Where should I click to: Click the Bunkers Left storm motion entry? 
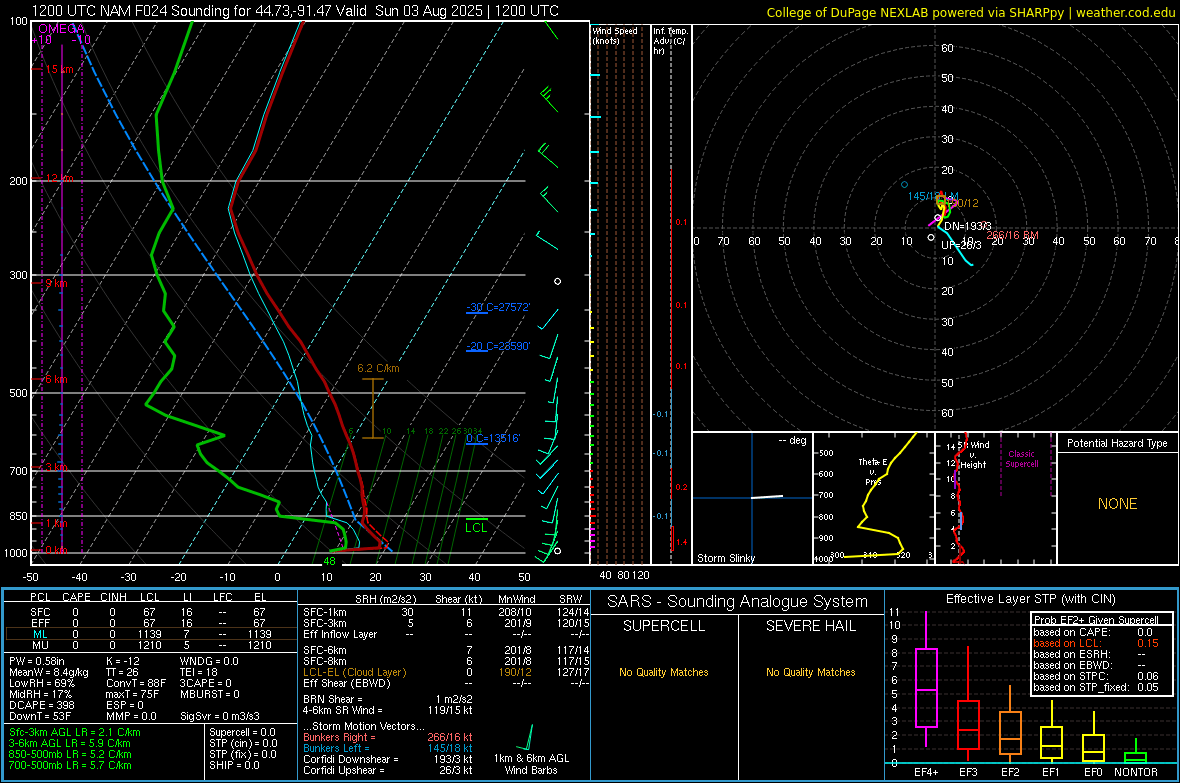tap(388, 748)
